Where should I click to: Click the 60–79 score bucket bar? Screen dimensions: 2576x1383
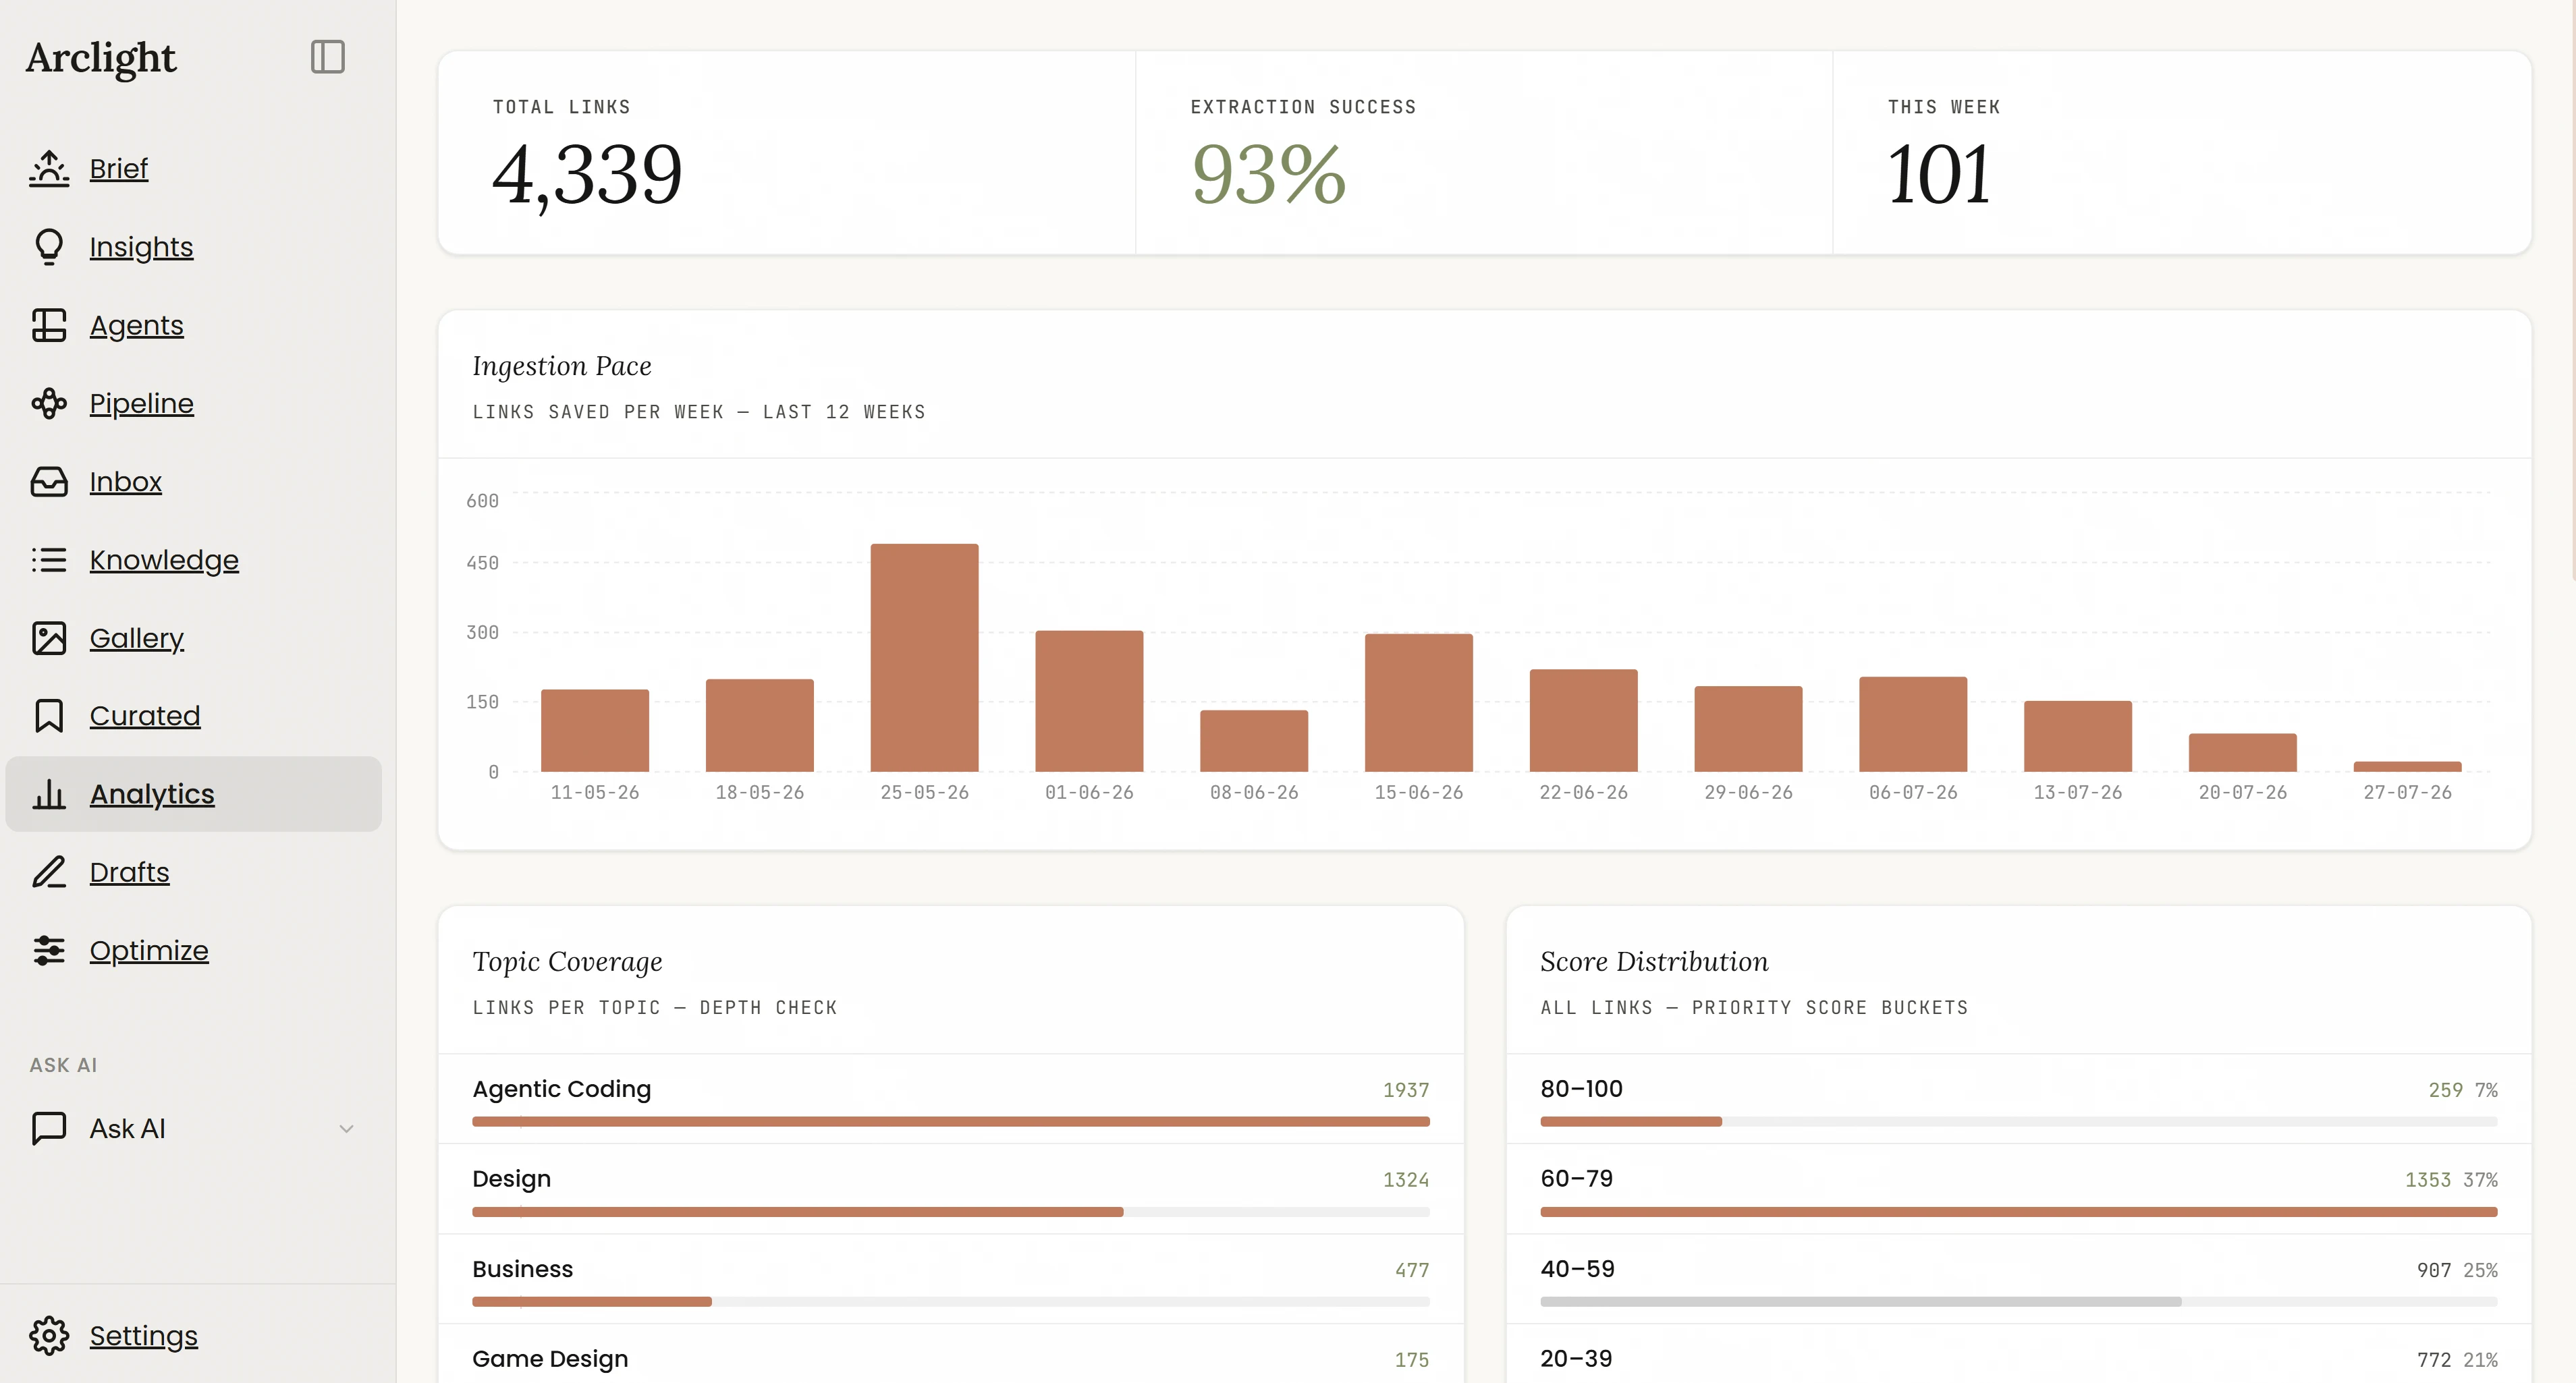point(2019,1212)
